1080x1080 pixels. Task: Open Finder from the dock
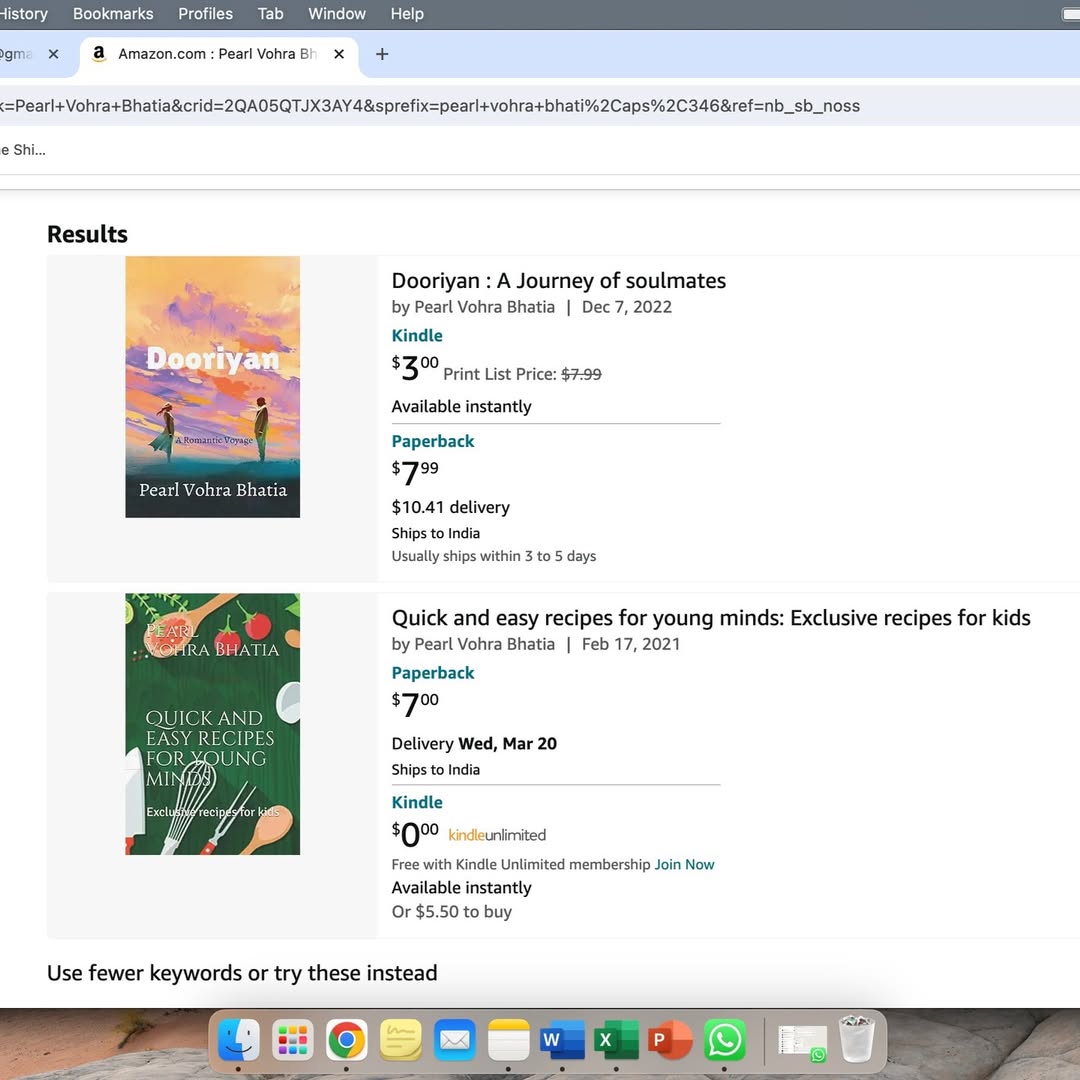239,1041
